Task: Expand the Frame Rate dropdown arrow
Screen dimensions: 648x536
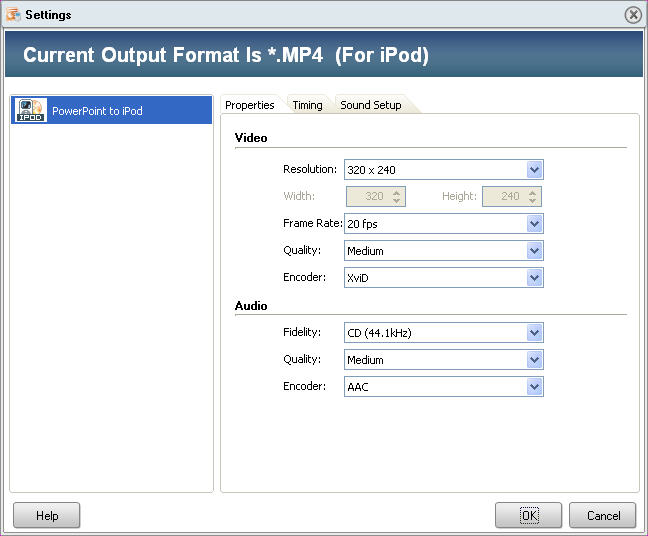Action: pyautogui.click(x=534, y=224)
